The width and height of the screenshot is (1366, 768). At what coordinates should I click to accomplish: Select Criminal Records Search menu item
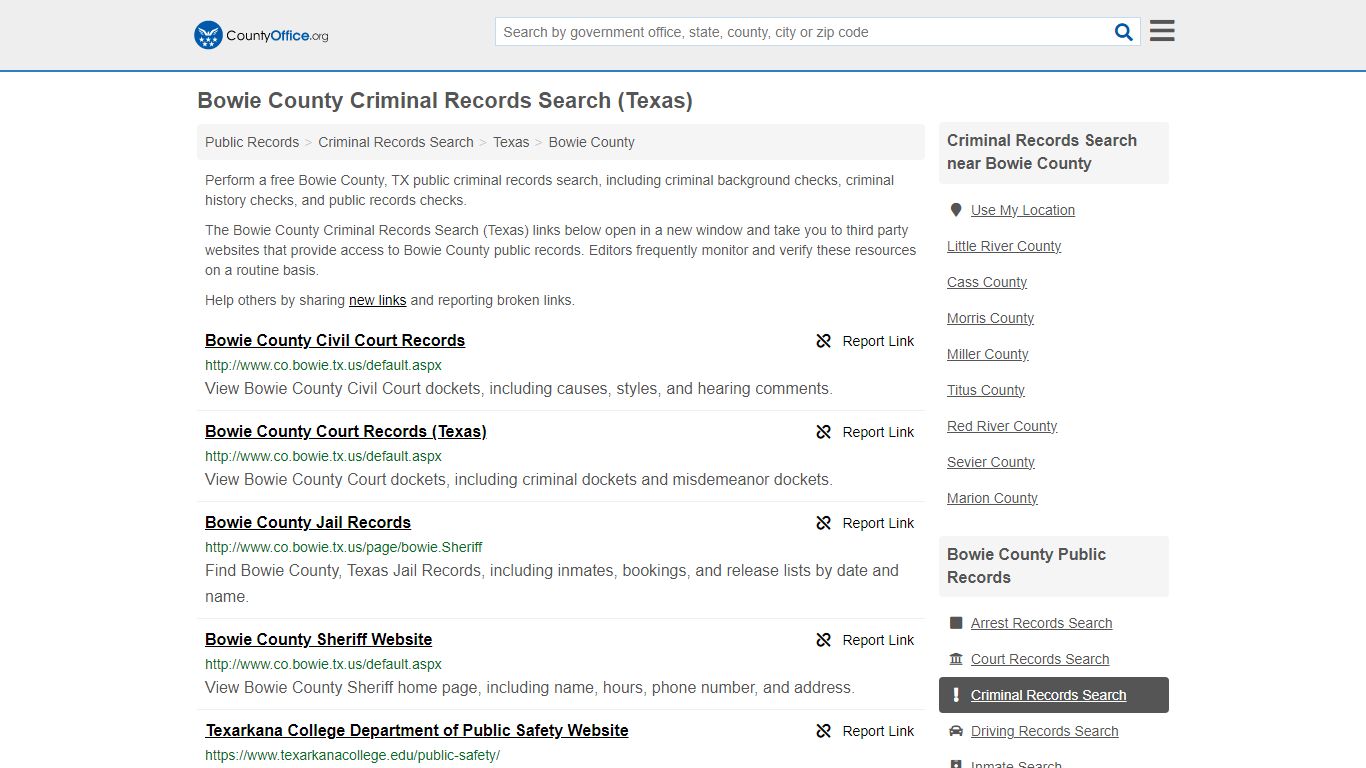click(1054, 695)
